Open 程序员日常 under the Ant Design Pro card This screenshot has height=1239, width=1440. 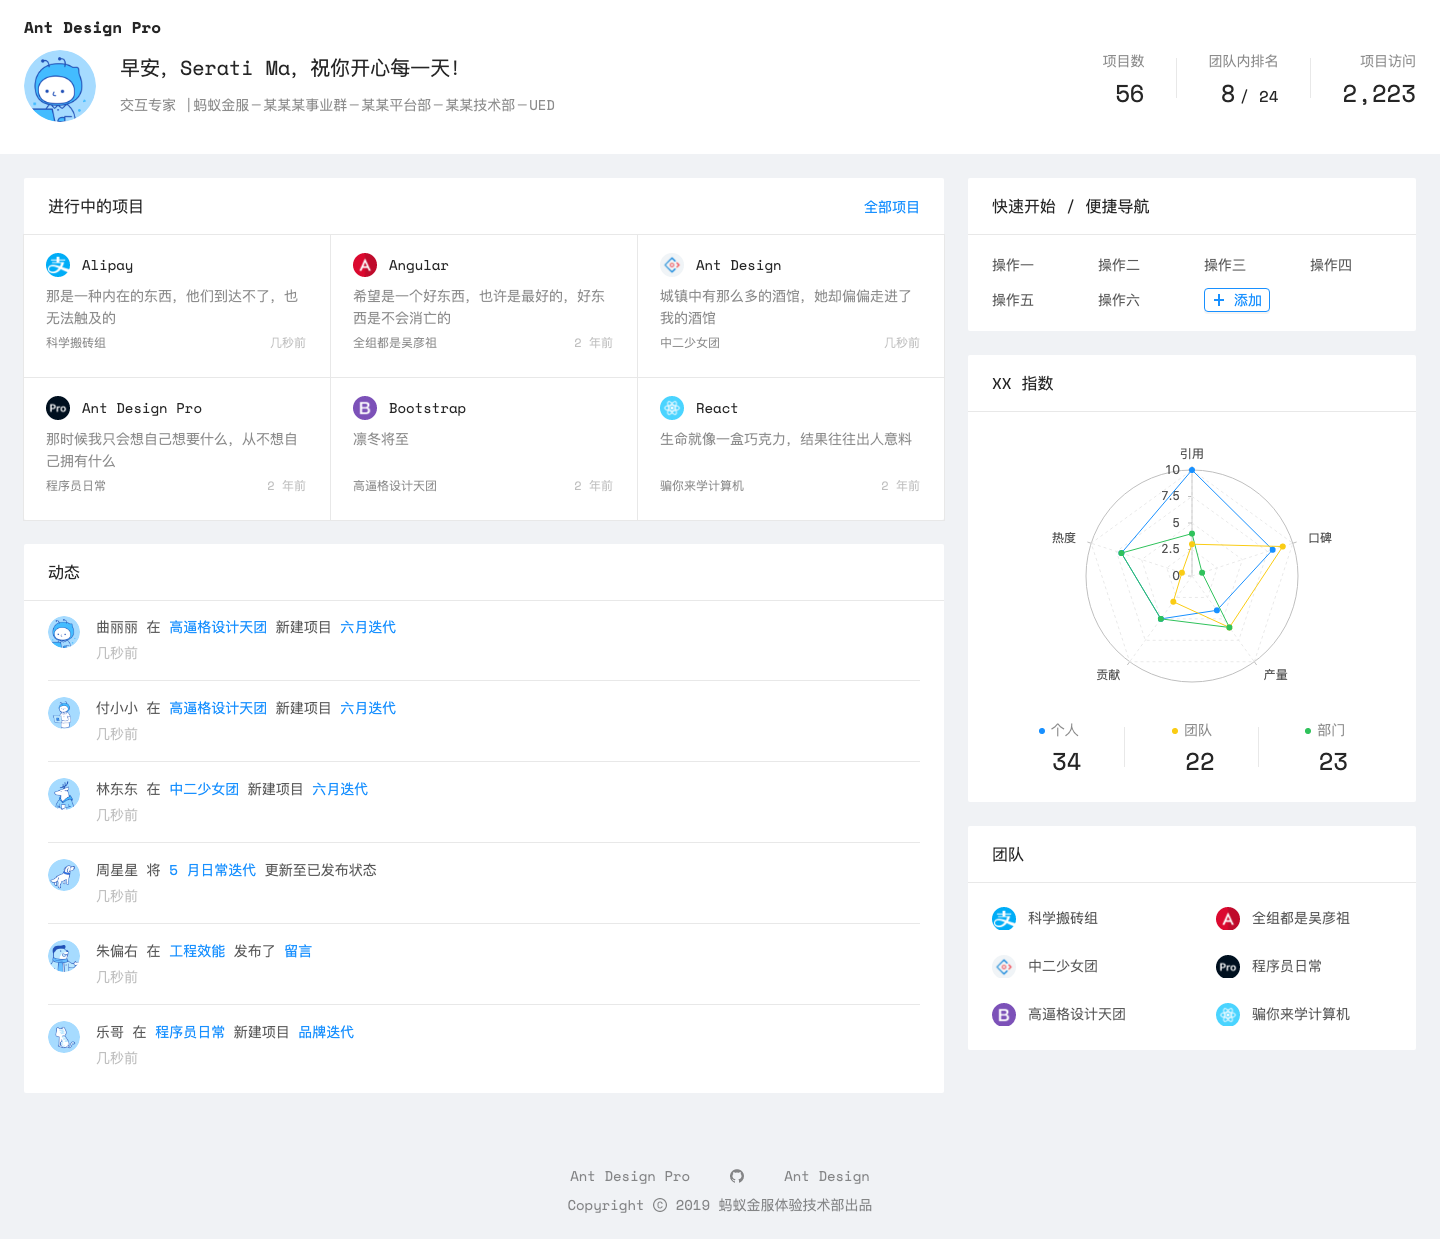76,486
